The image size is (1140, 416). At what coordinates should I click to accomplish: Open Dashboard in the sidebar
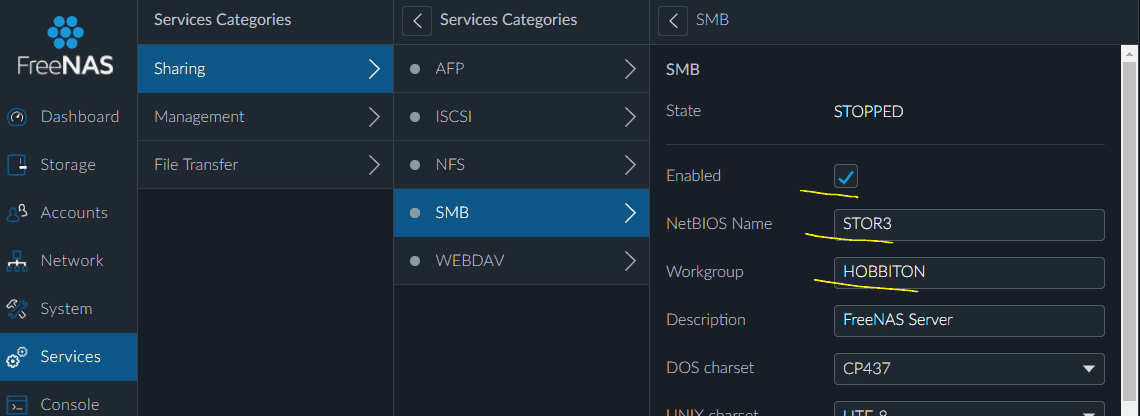tap(68, 117)
